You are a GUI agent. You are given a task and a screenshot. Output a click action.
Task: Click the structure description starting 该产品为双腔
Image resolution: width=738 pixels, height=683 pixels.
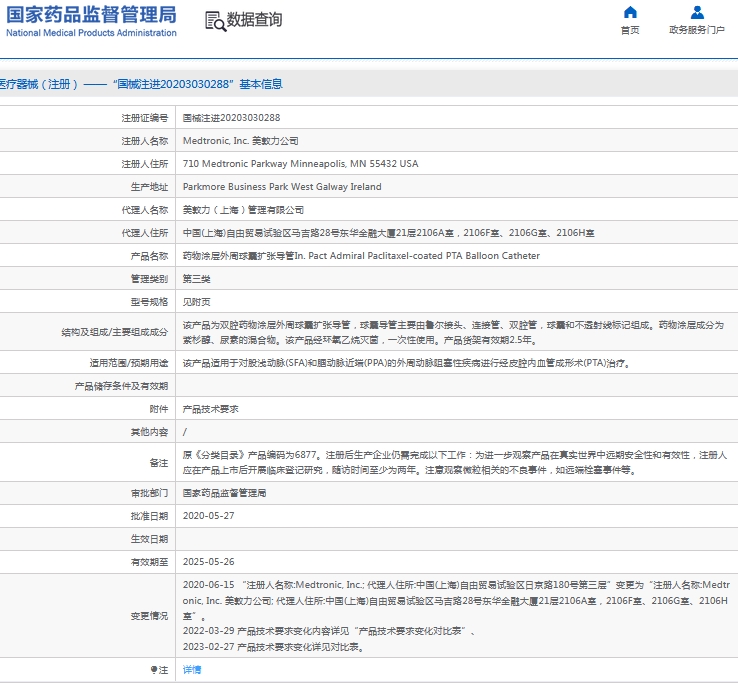pos(453,332)
